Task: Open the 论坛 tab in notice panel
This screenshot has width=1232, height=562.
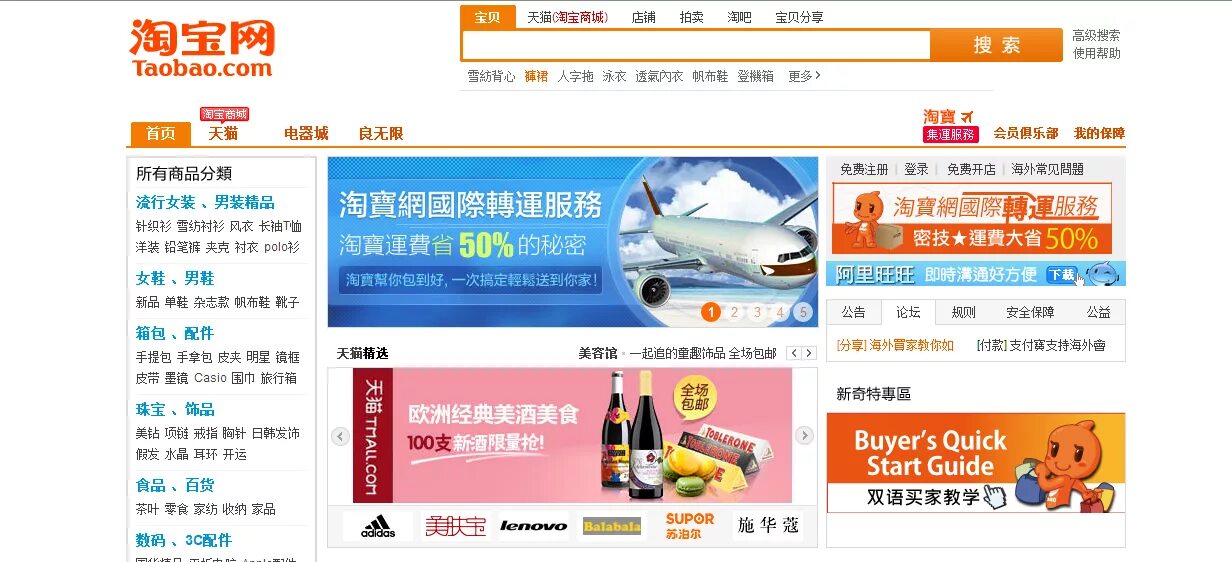Action: click(908, 312)
